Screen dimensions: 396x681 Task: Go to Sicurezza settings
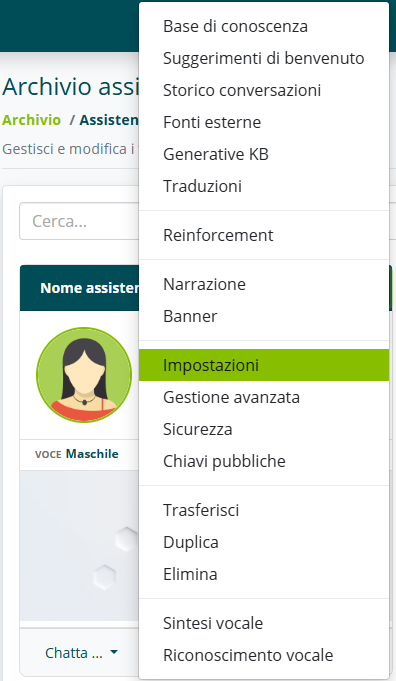(264, 429)
